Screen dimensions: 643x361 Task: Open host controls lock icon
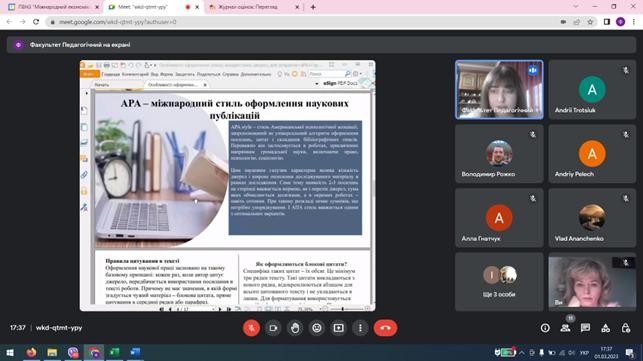(x=625, y=328)
